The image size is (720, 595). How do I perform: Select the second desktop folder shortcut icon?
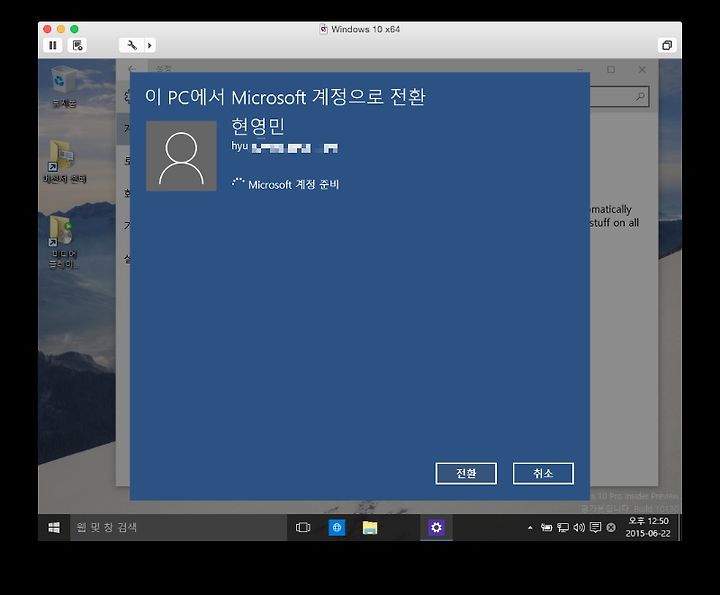(x=65, y=162)
